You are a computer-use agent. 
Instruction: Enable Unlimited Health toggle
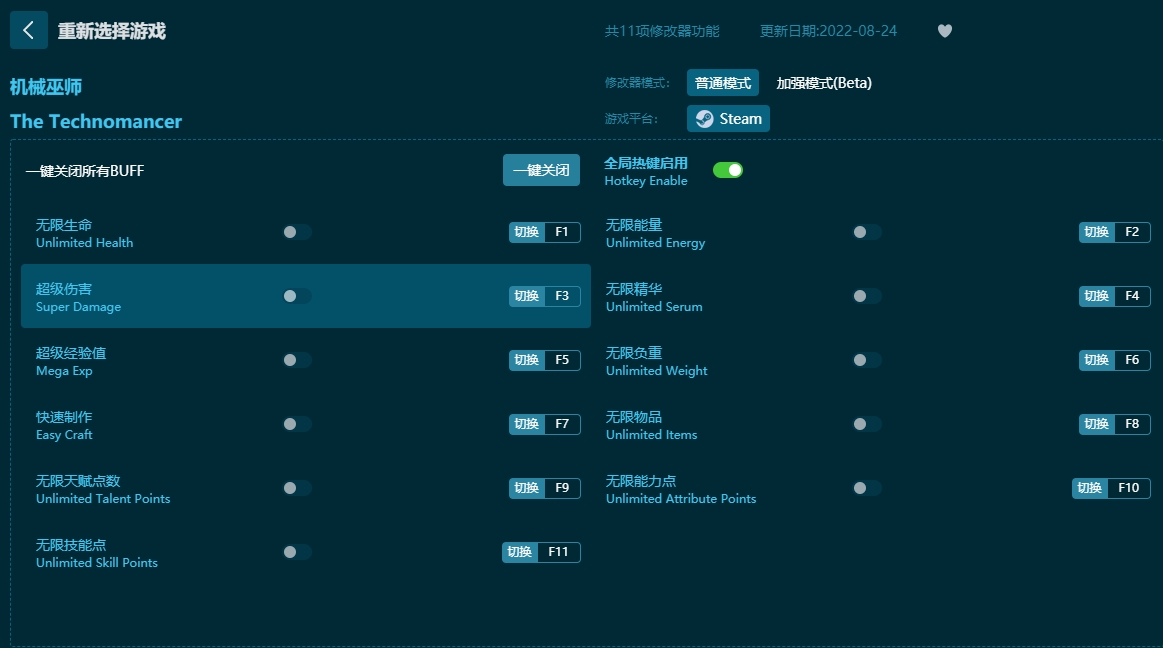297,232
